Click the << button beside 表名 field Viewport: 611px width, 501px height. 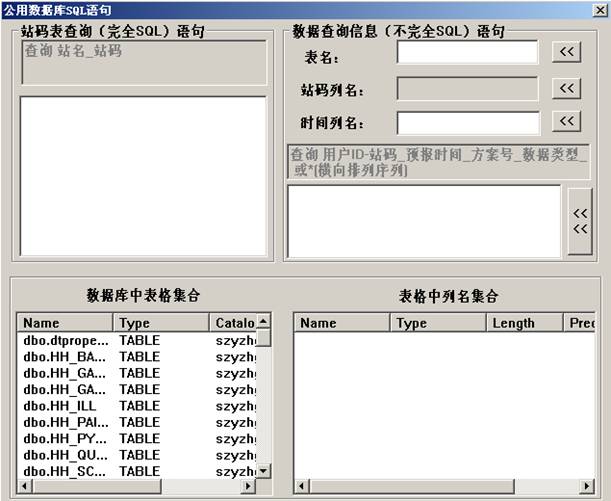568,52
